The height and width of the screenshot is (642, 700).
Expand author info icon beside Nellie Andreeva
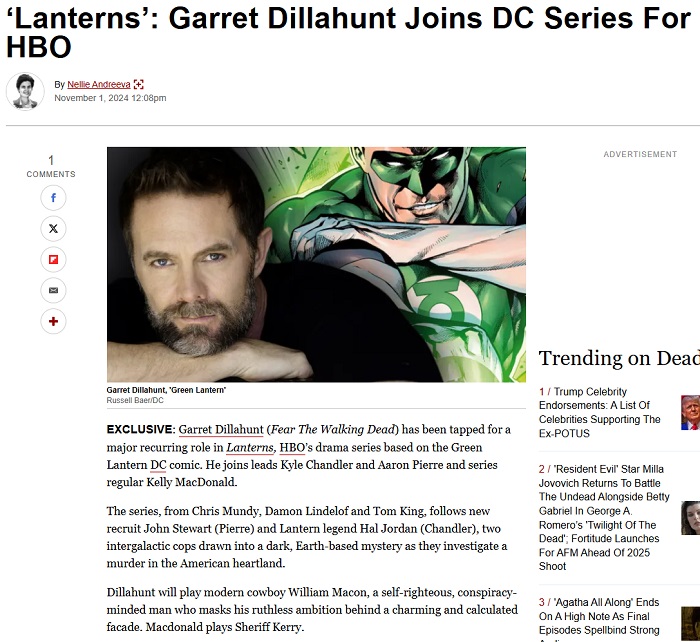click(139, 84)
